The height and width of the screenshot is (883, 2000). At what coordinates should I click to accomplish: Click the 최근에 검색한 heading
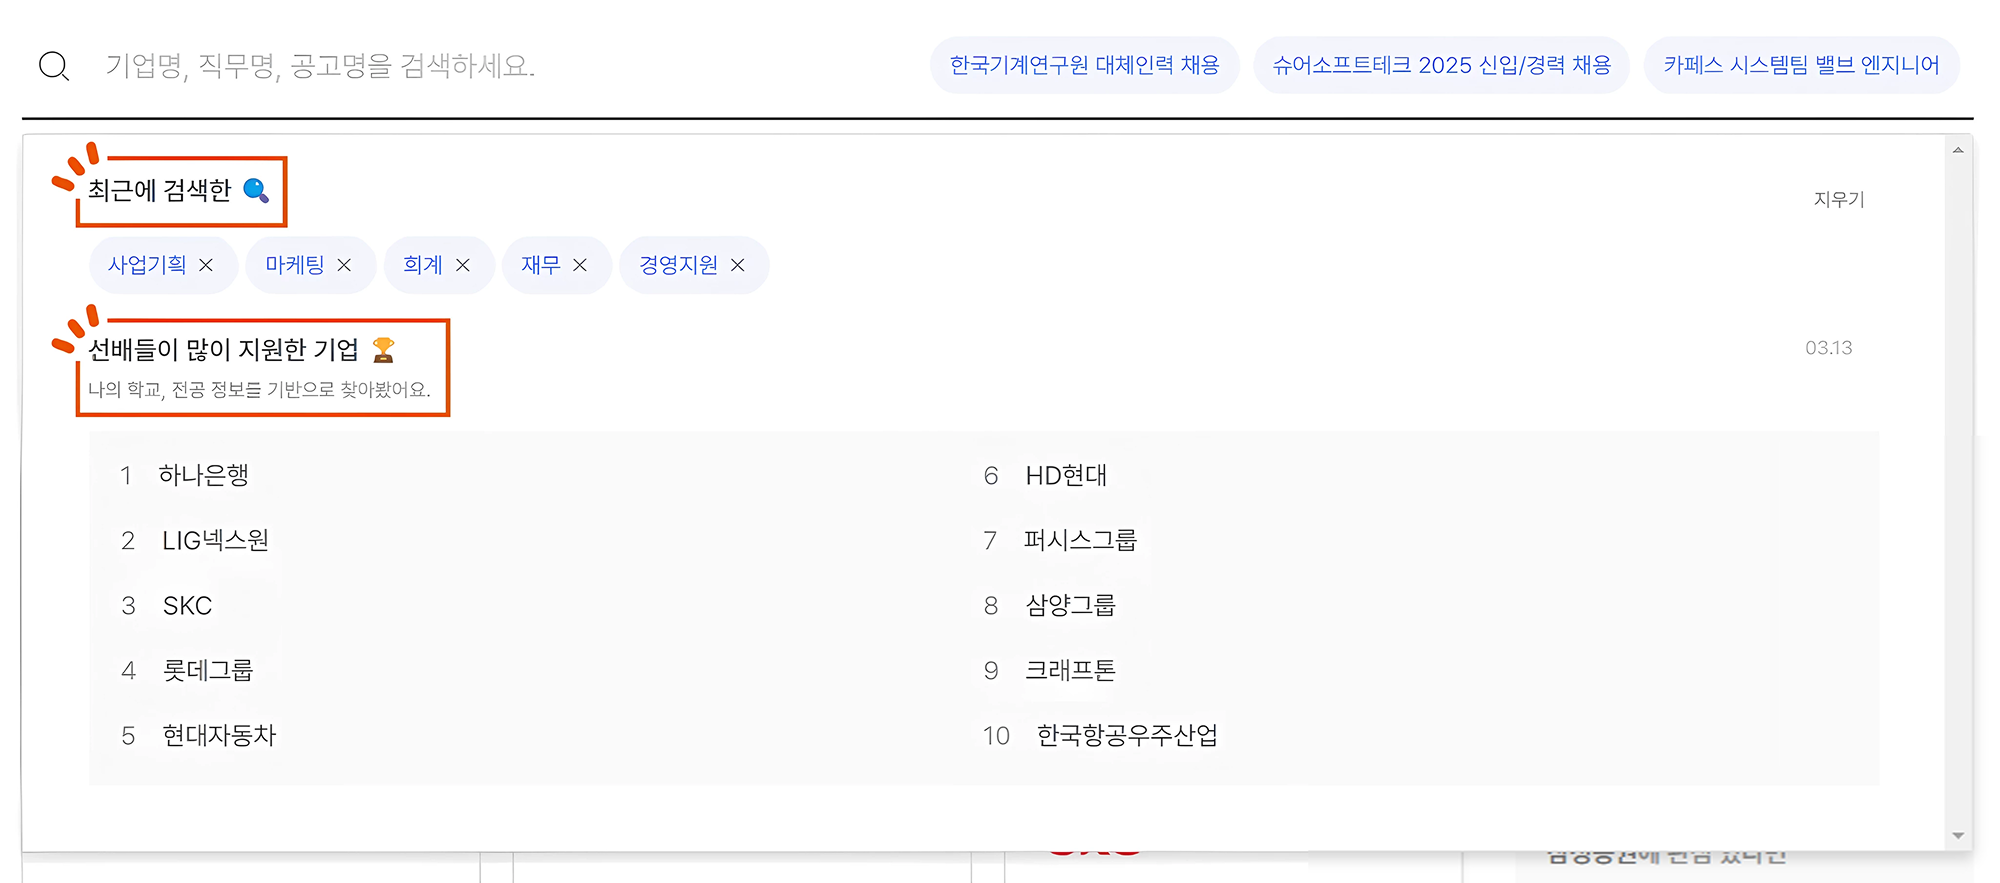click(x=160, y=190)
